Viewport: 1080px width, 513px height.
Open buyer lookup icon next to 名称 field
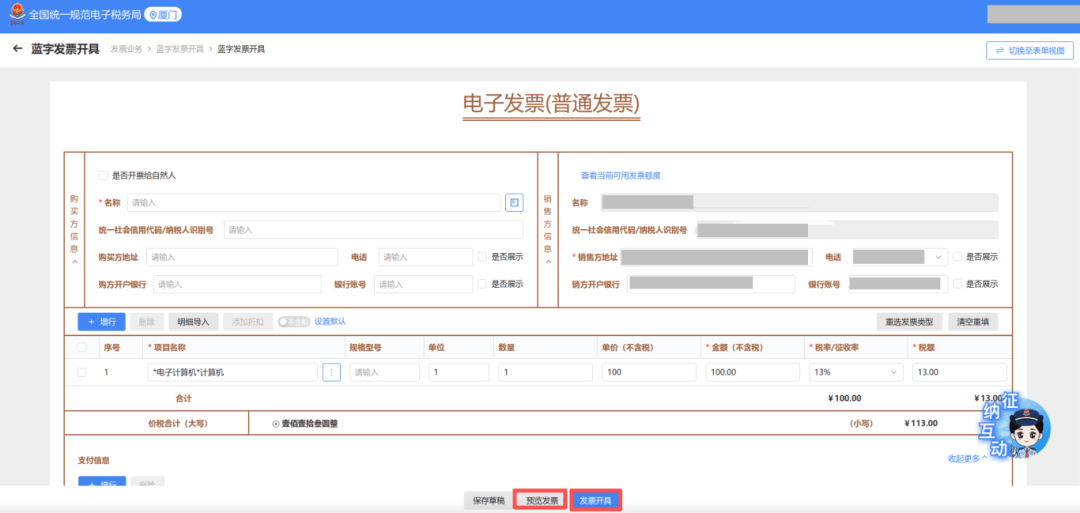[514, 203]
